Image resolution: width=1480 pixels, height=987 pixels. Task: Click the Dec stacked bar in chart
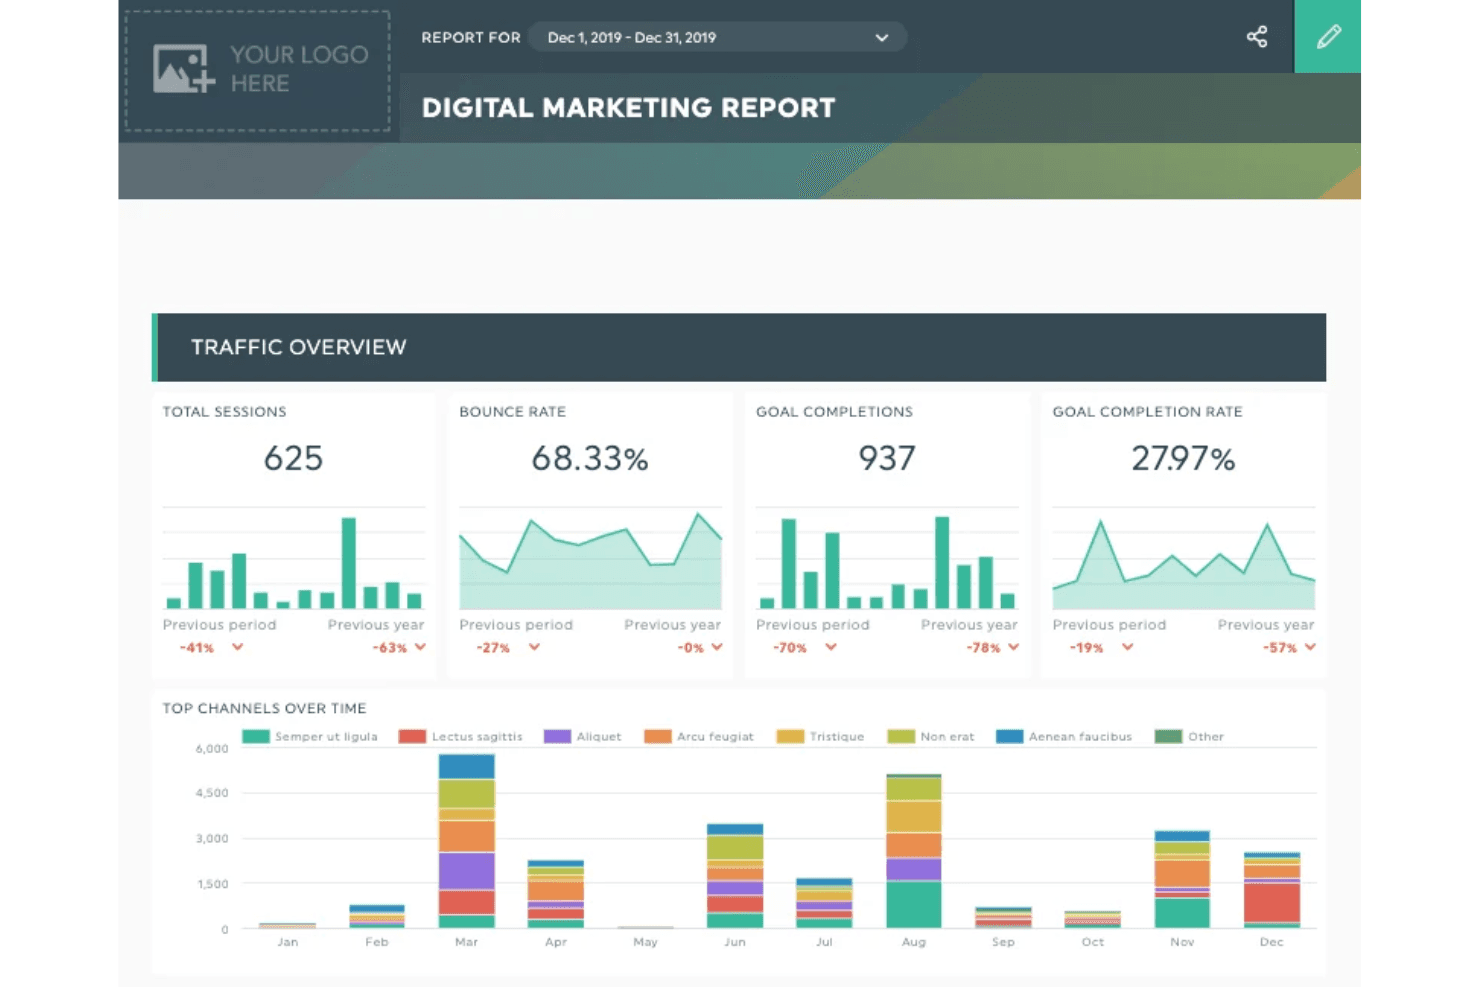tap(1272, 890)
